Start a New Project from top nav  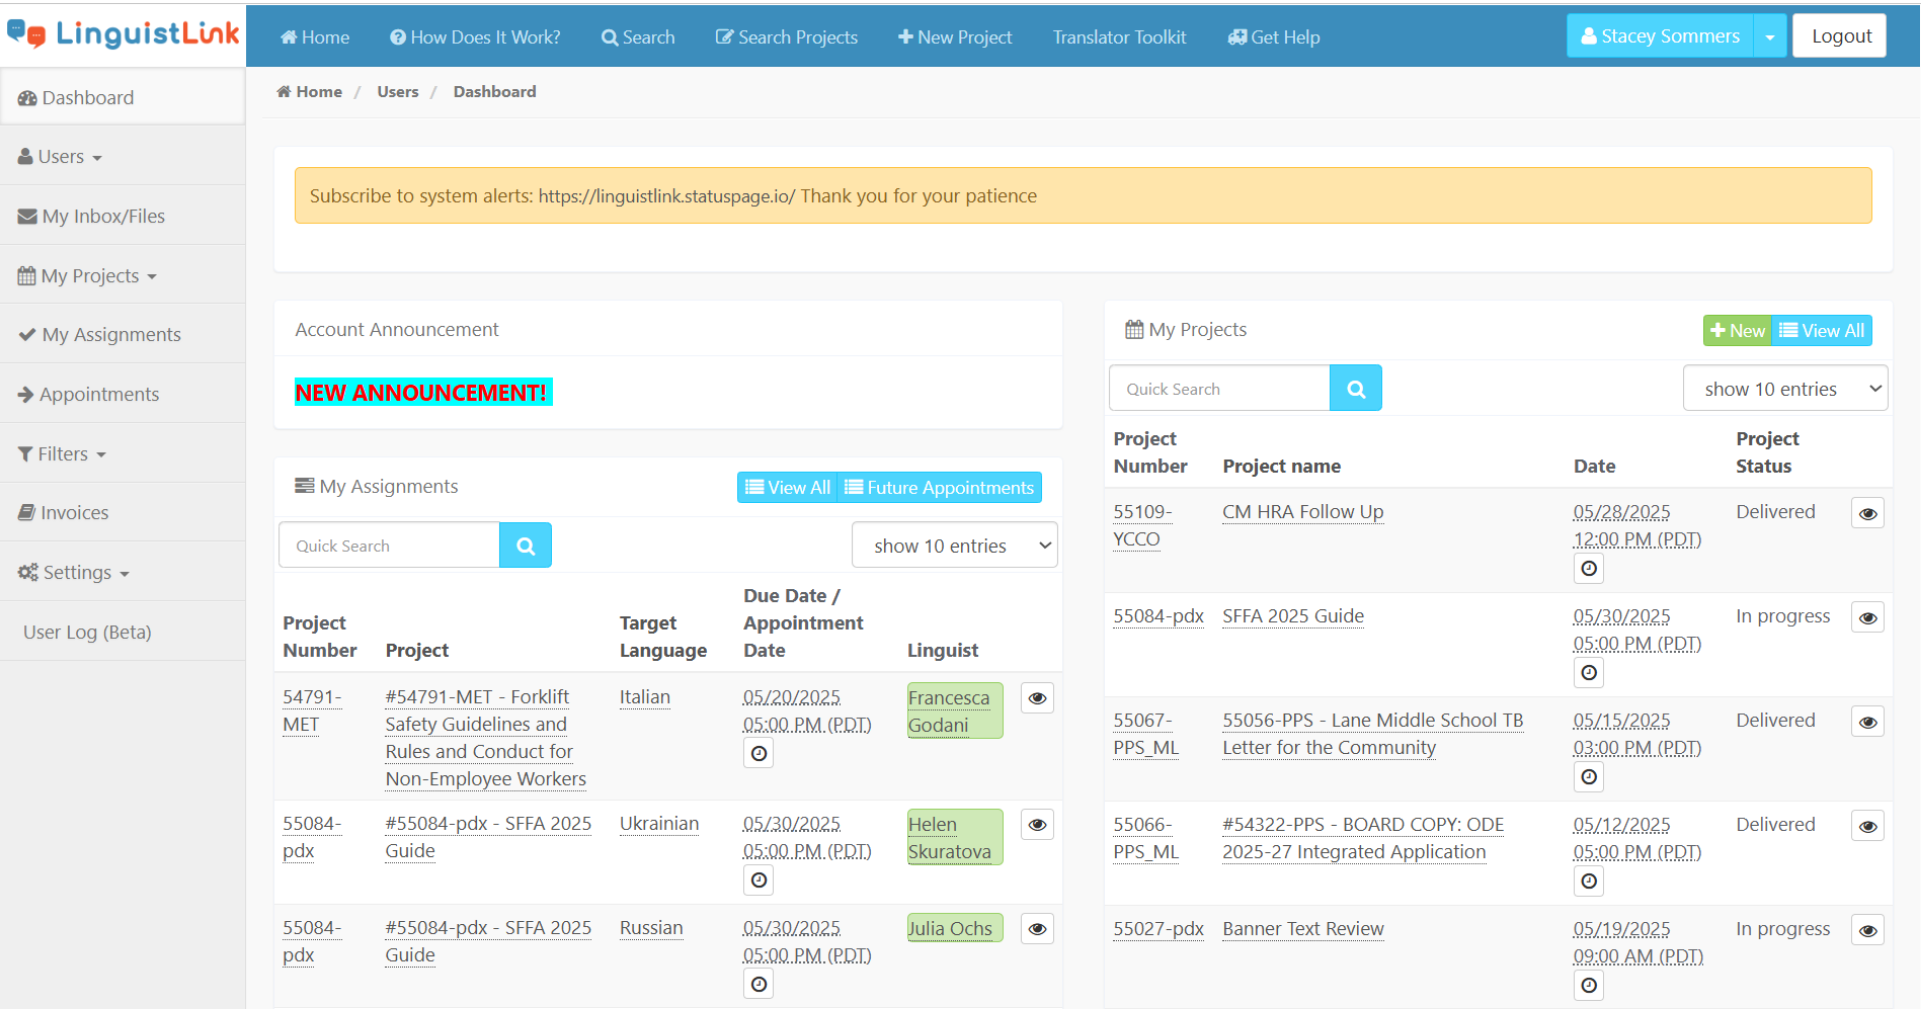tap(955, 37)
